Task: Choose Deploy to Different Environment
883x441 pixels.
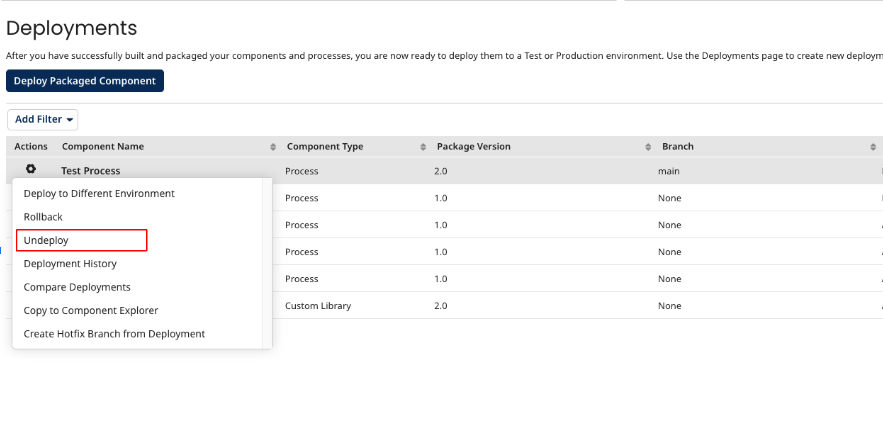Action: pyautogui.click(x=99, y=193)
